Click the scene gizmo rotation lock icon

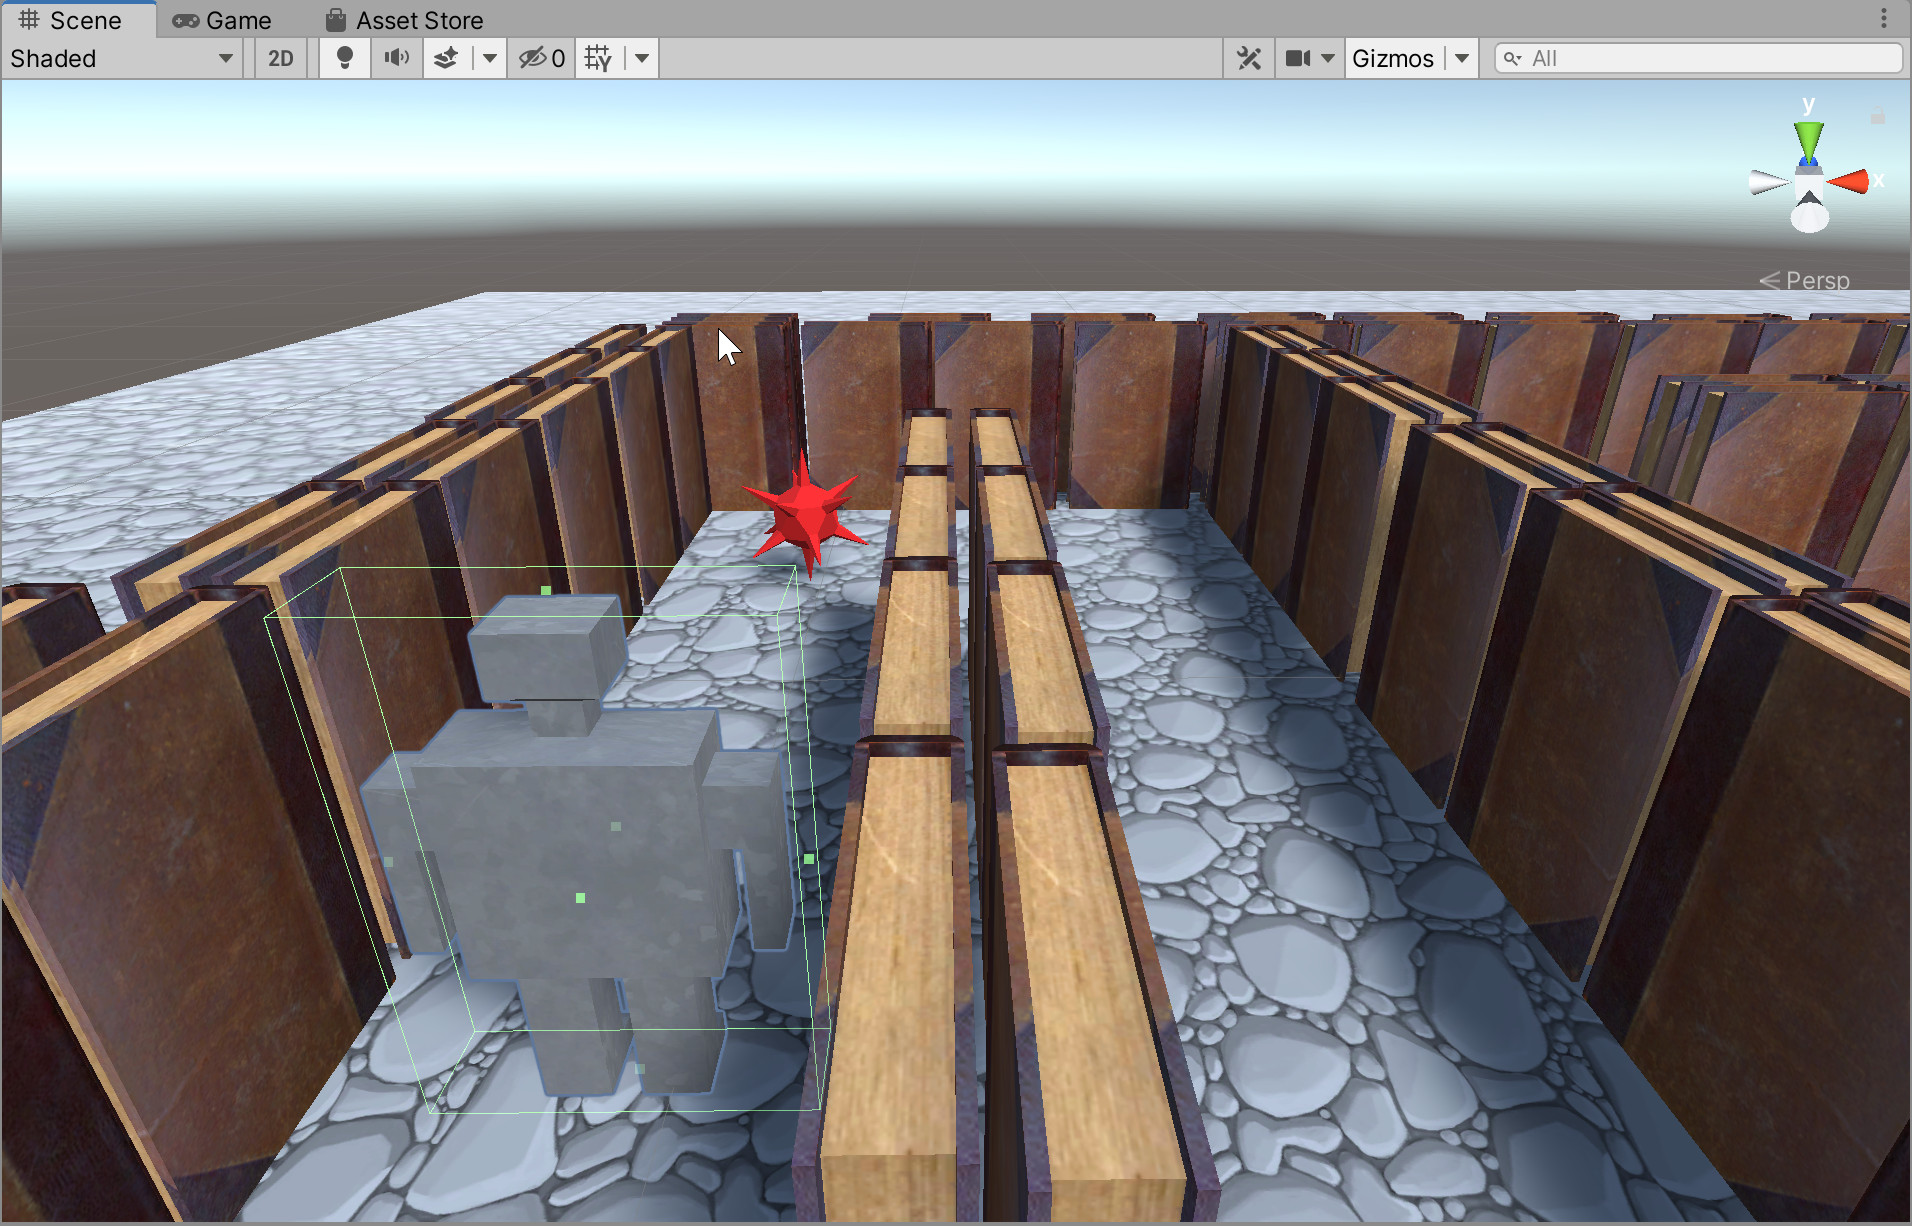click(1877, 117)
